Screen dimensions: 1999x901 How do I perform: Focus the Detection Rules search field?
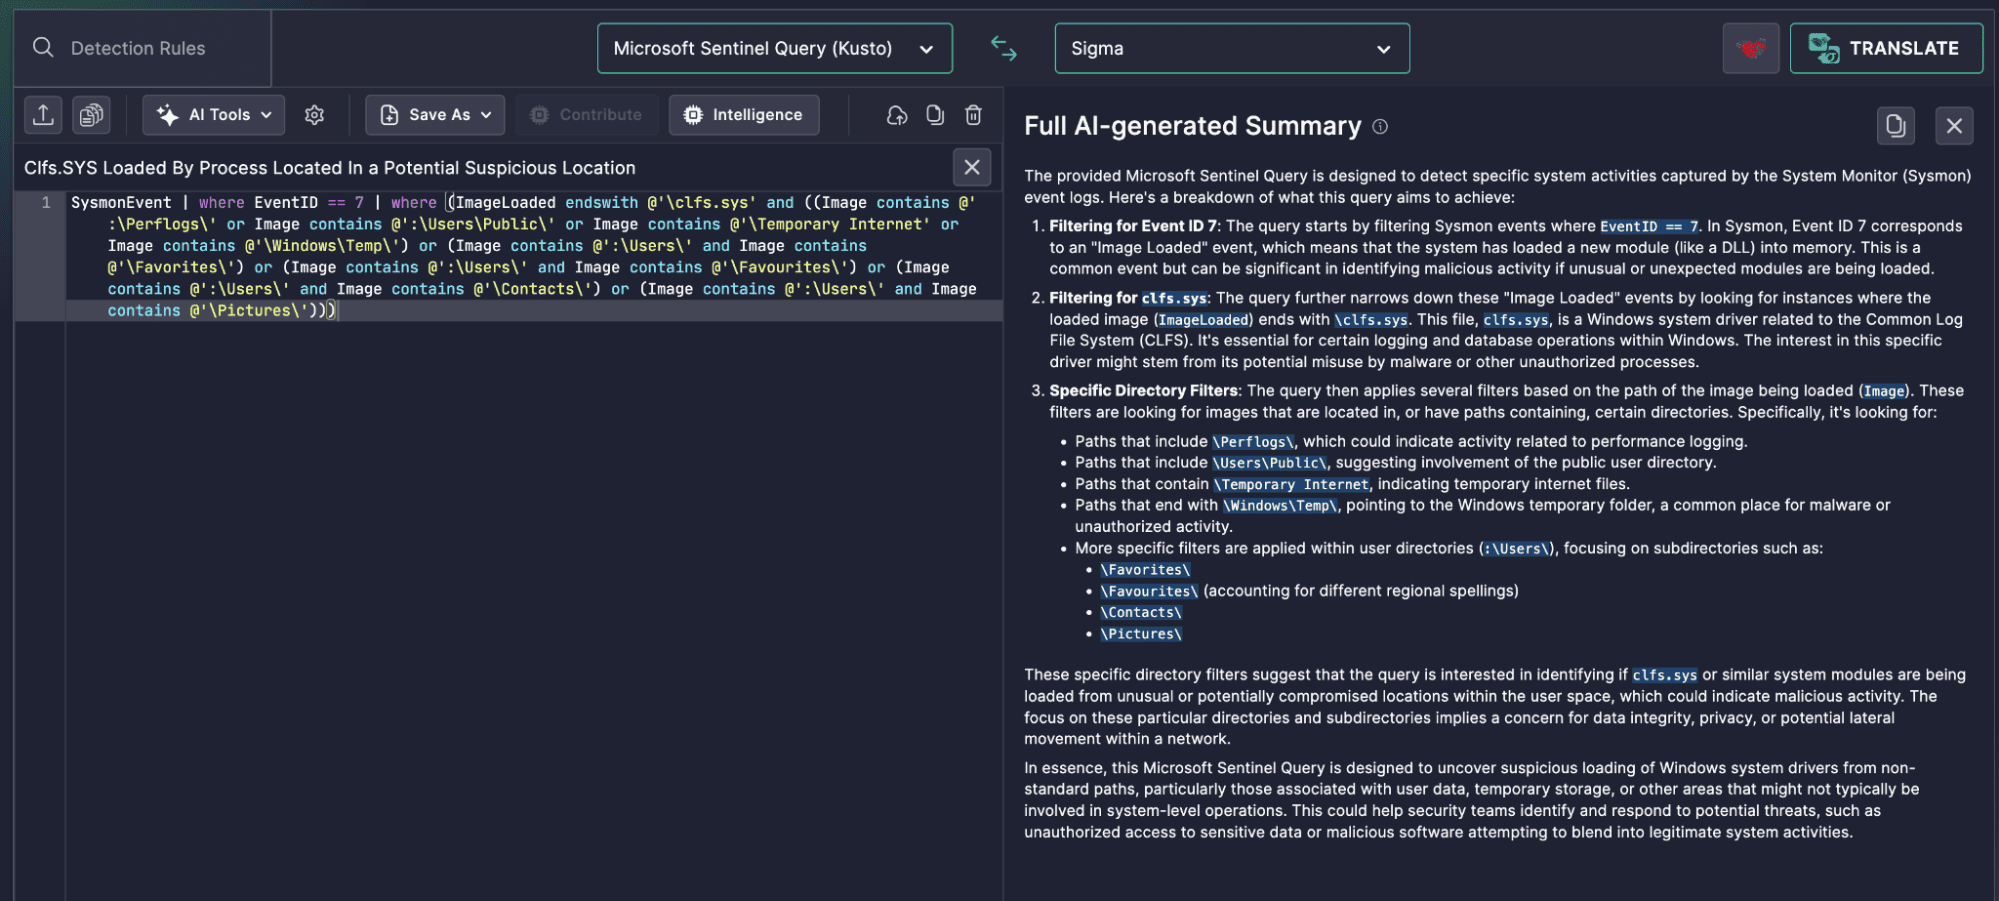[143, 48]
